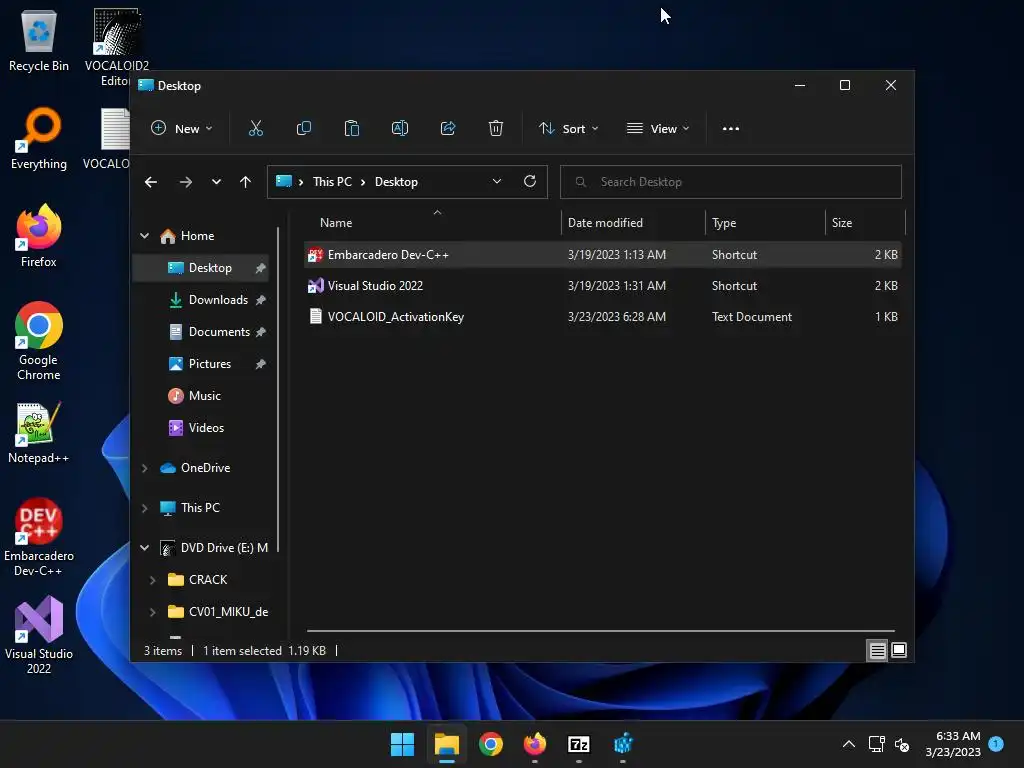1024x768 pixels.
Task: Open Windows Start menu in taskbar
Action: [402, 744]
